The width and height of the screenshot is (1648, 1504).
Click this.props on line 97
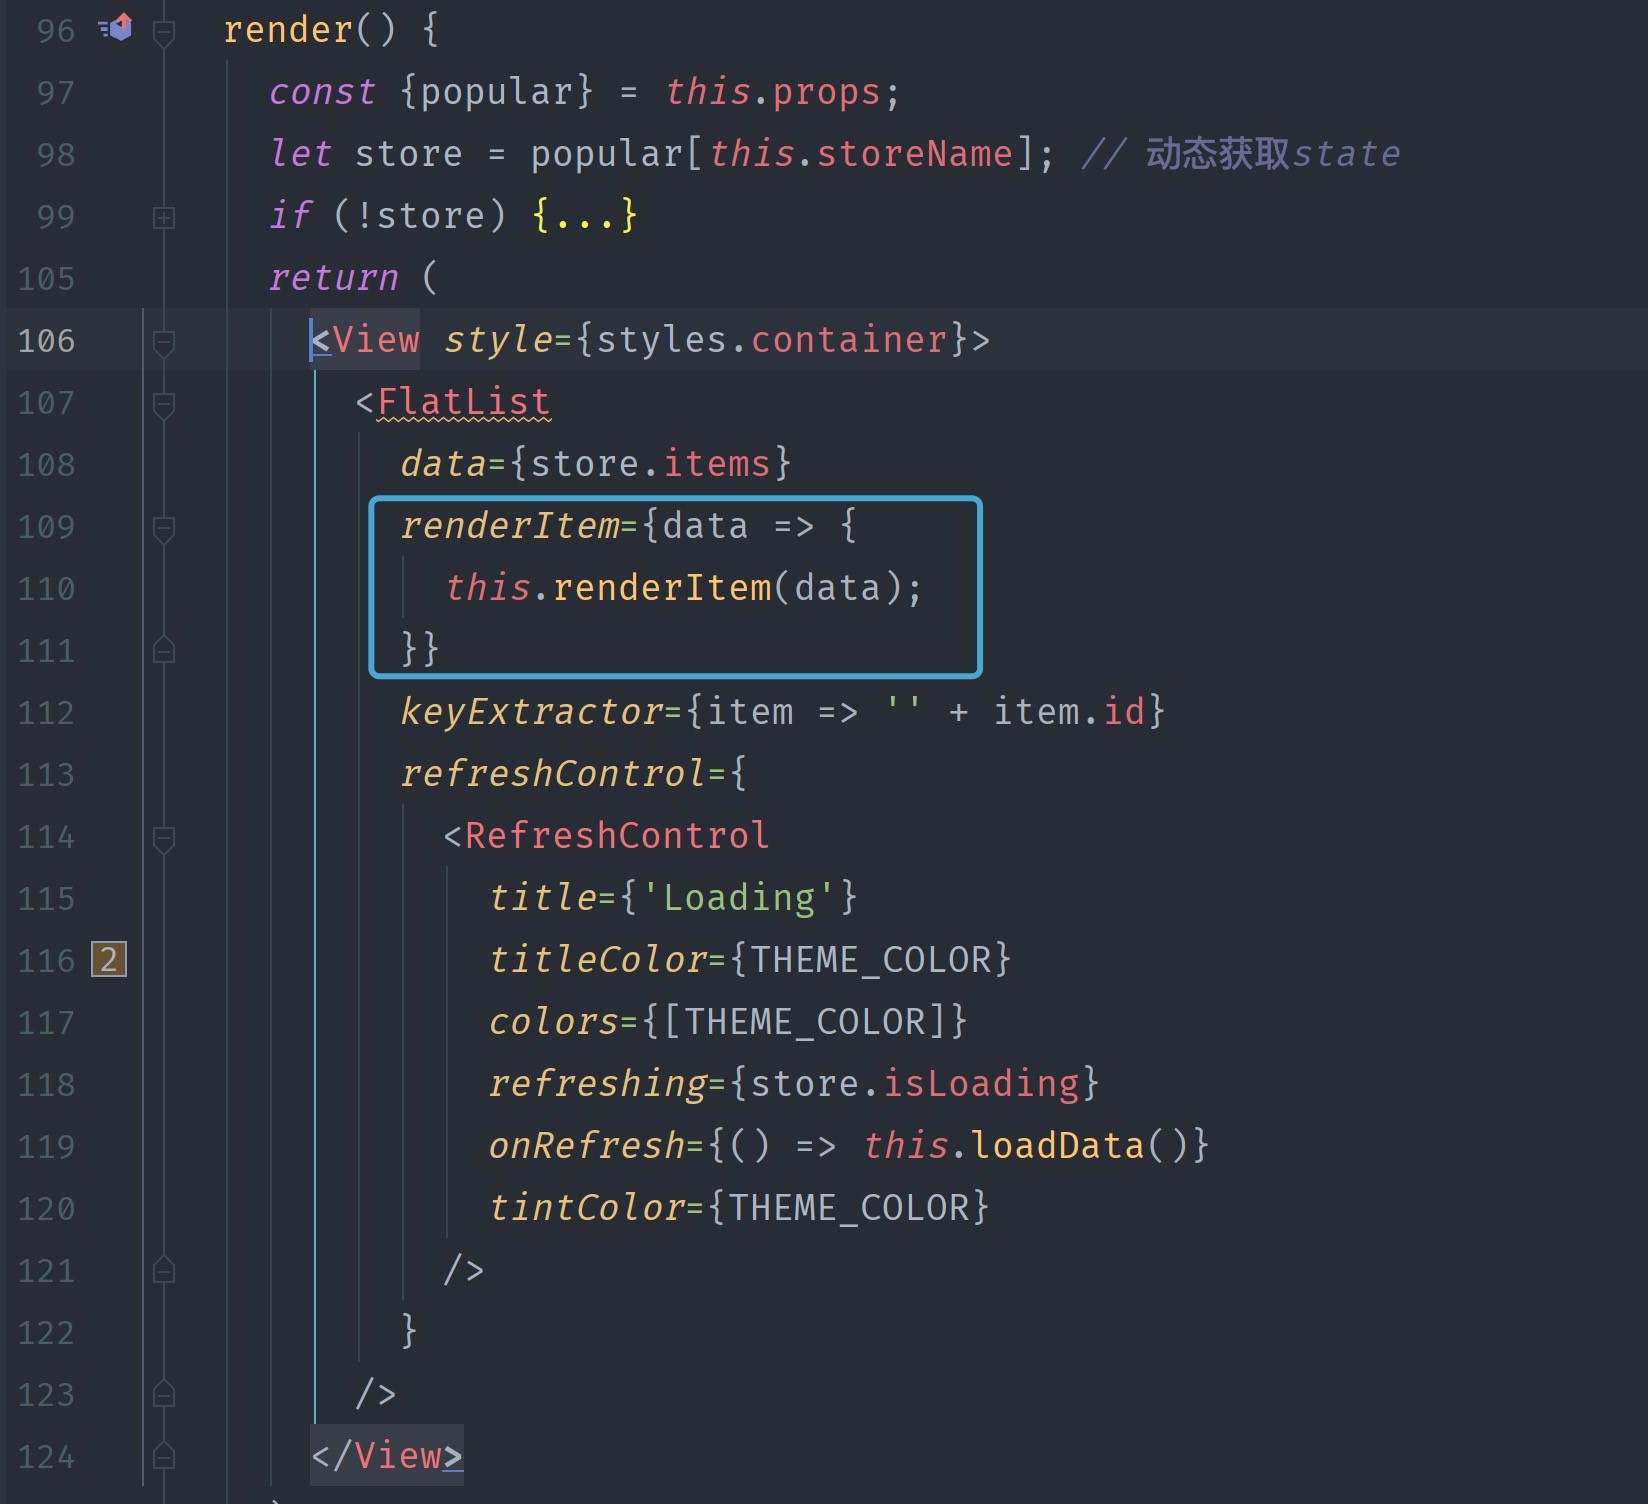click(773, 92)
